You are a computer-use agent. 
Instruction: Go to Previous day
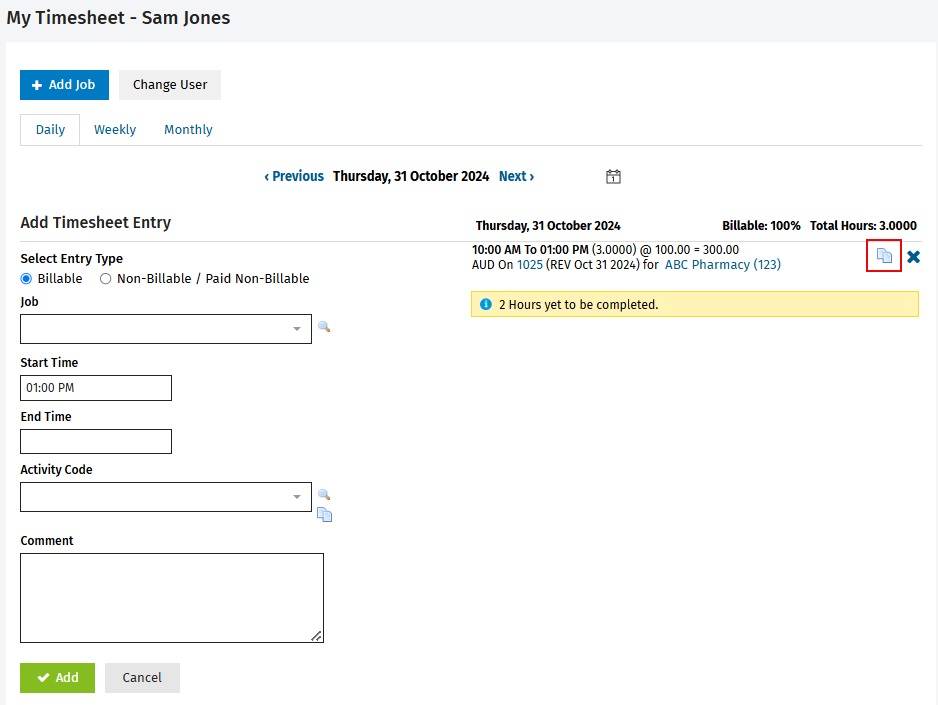294,176
